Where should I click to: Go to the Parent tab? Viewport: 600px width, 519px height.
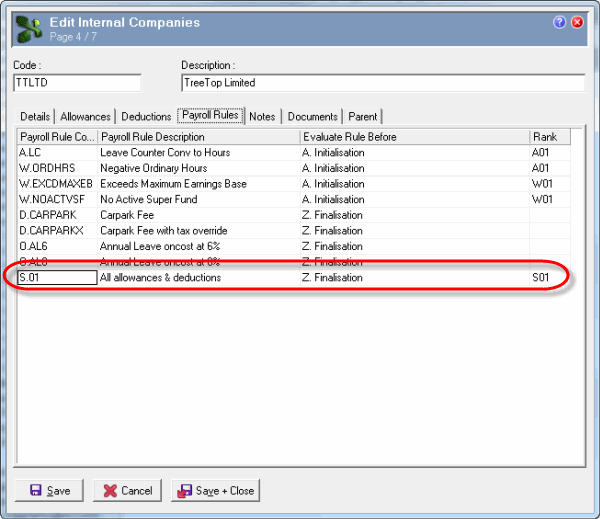point(363,117)
